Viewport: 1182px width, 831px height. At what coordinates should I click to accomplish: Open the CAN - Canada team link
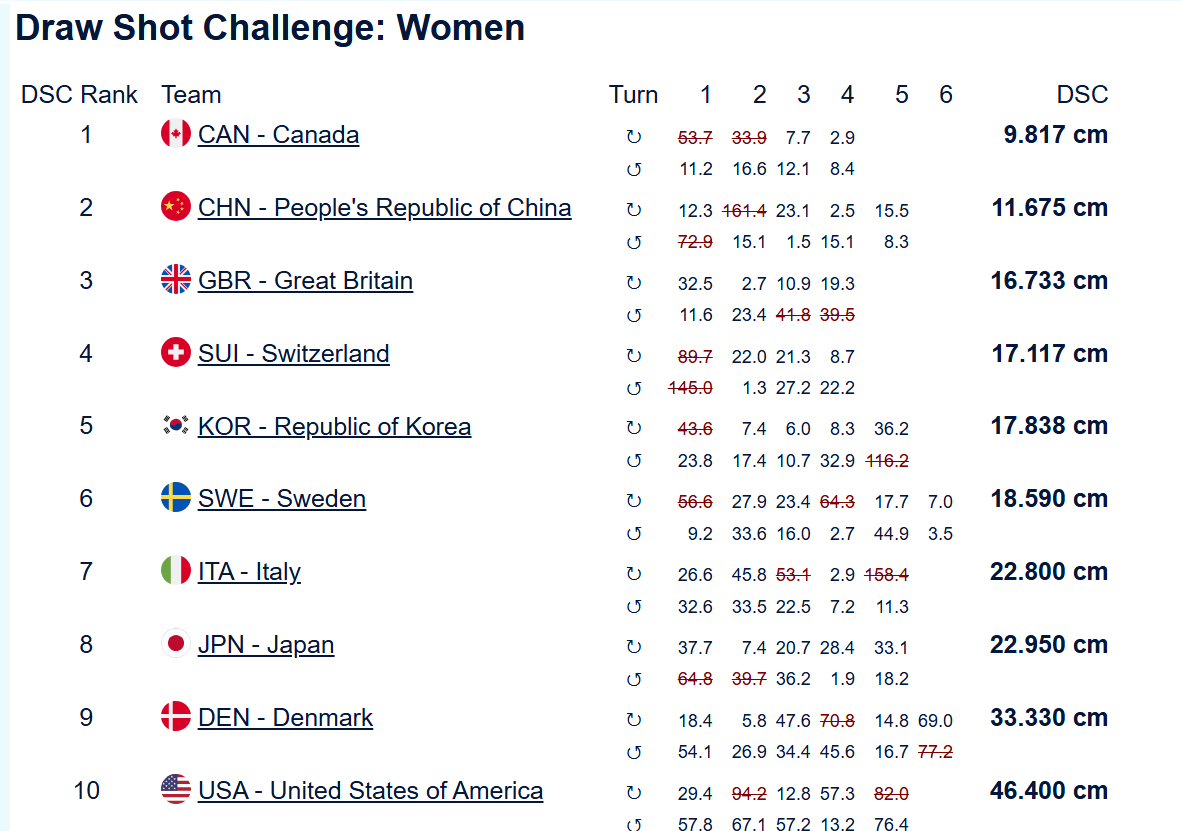point(278,135)
